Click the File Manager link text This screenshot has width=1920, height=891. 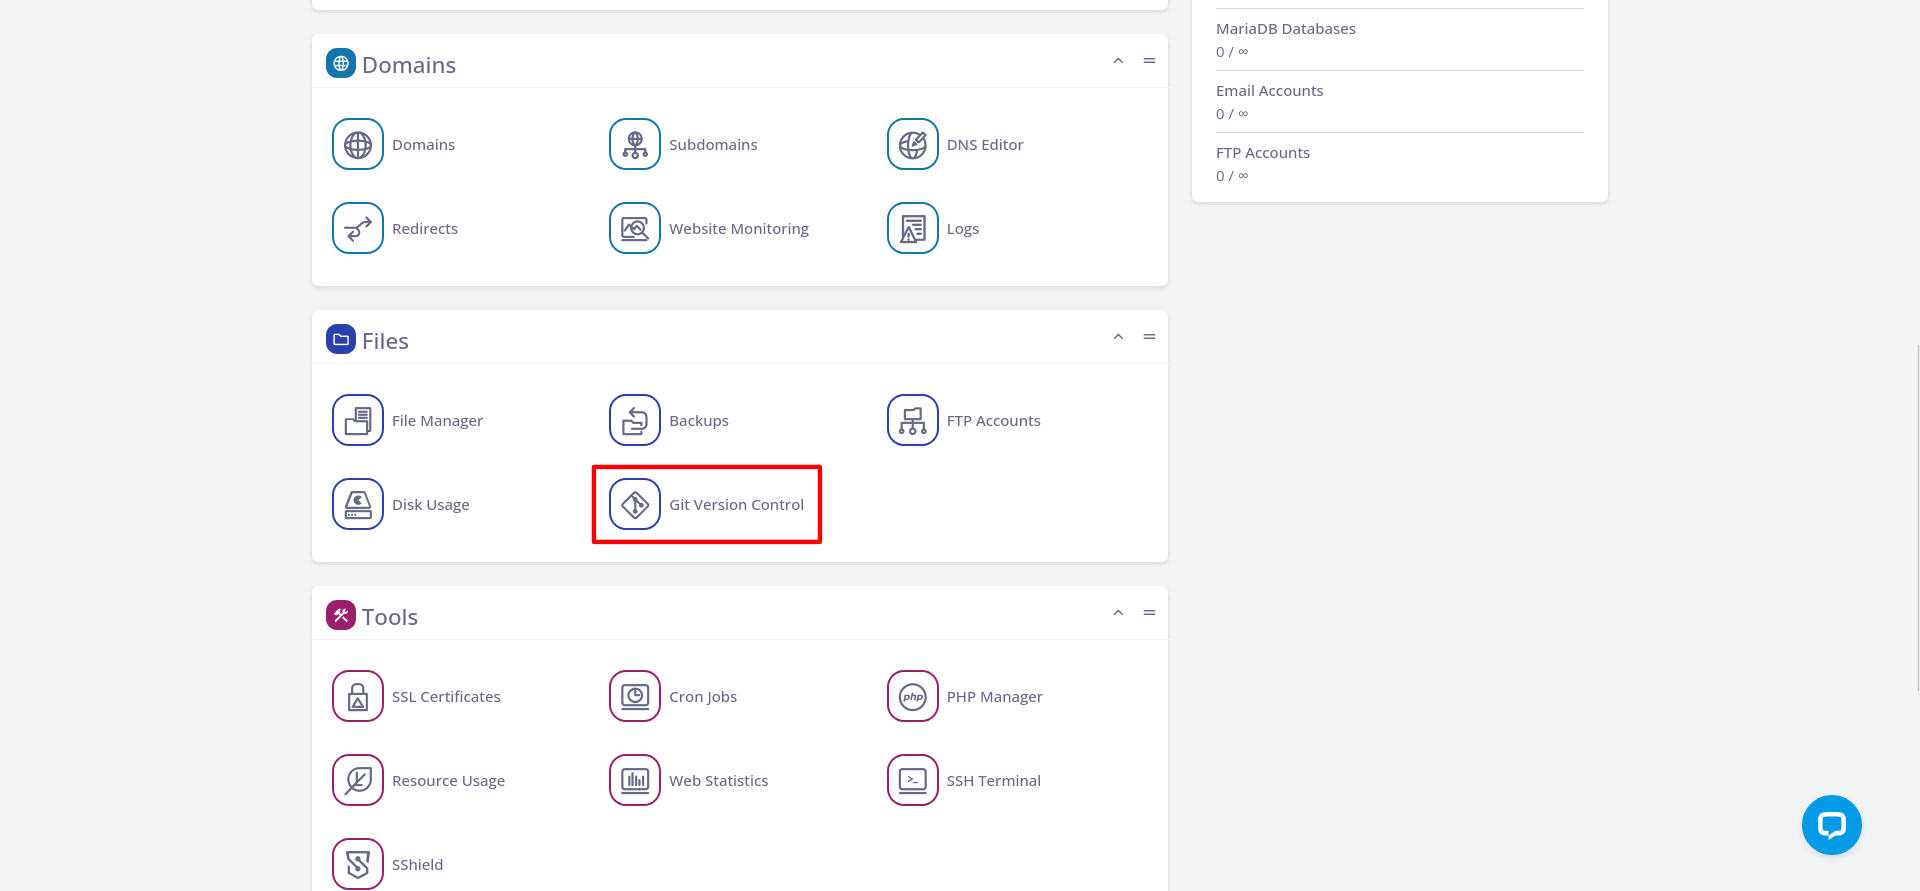437,421
